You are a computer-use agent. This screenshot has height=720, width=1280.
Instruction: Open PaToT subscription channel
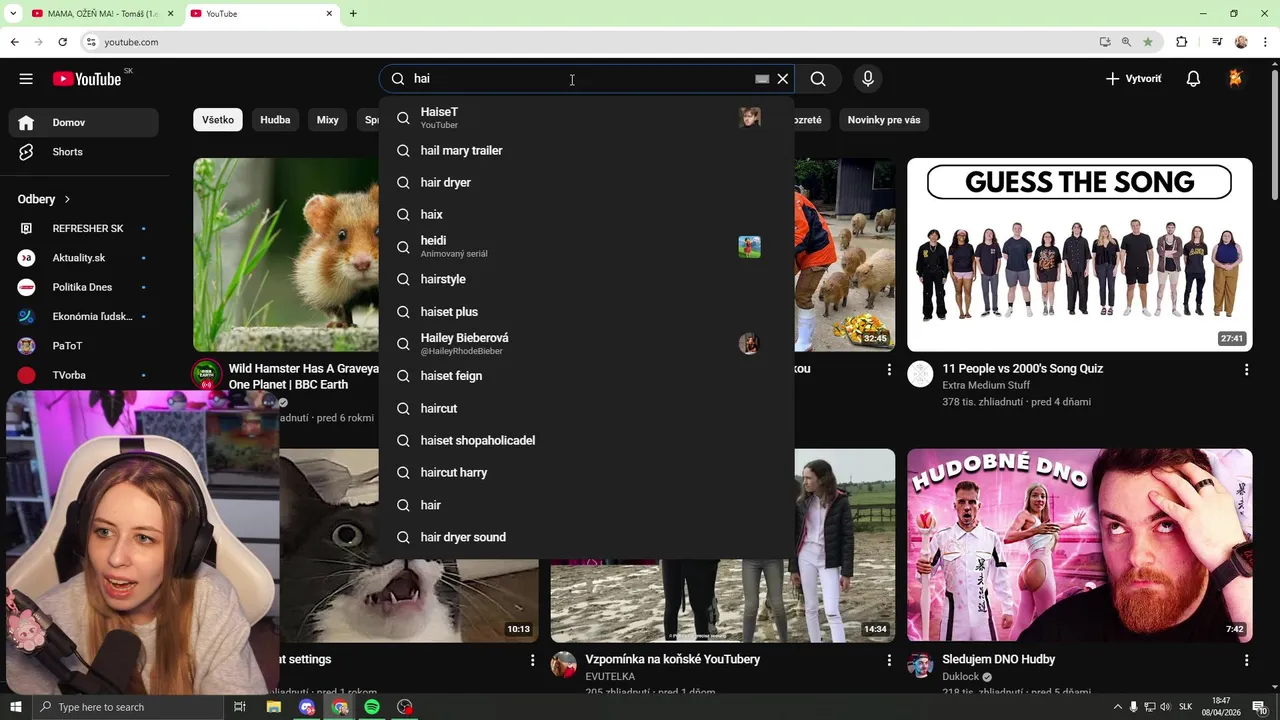click(x=84, y=346)
